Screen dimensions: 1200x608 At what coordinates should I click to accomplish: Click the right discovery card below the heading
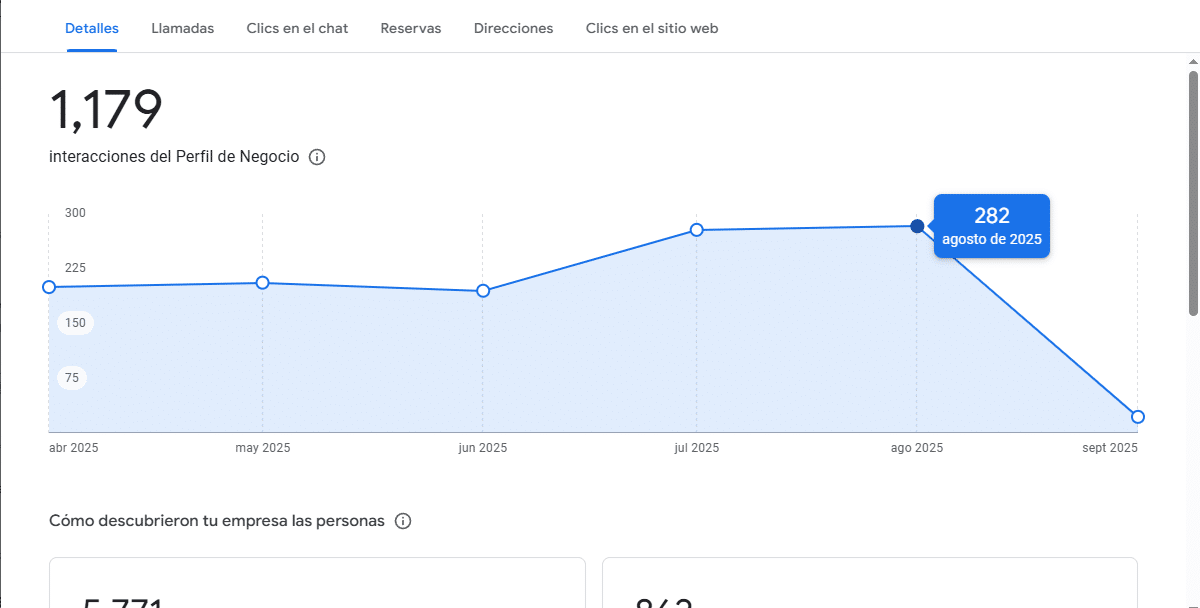point(869,585)
